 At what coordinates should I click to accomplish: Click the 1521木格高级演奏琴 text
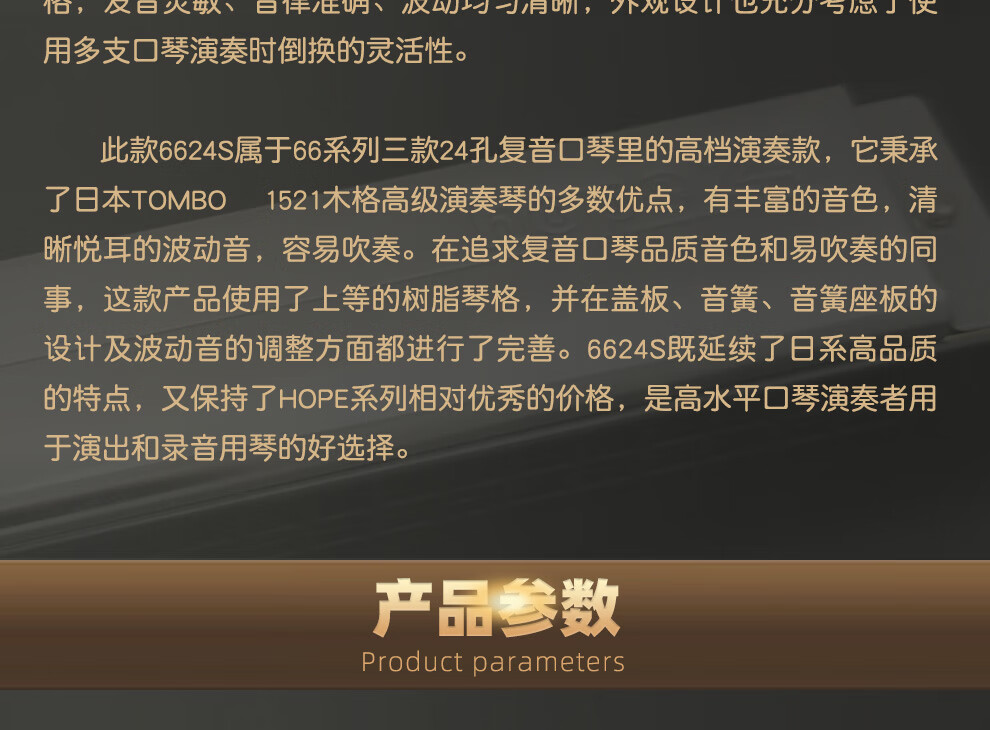click(x=397, y=201)
